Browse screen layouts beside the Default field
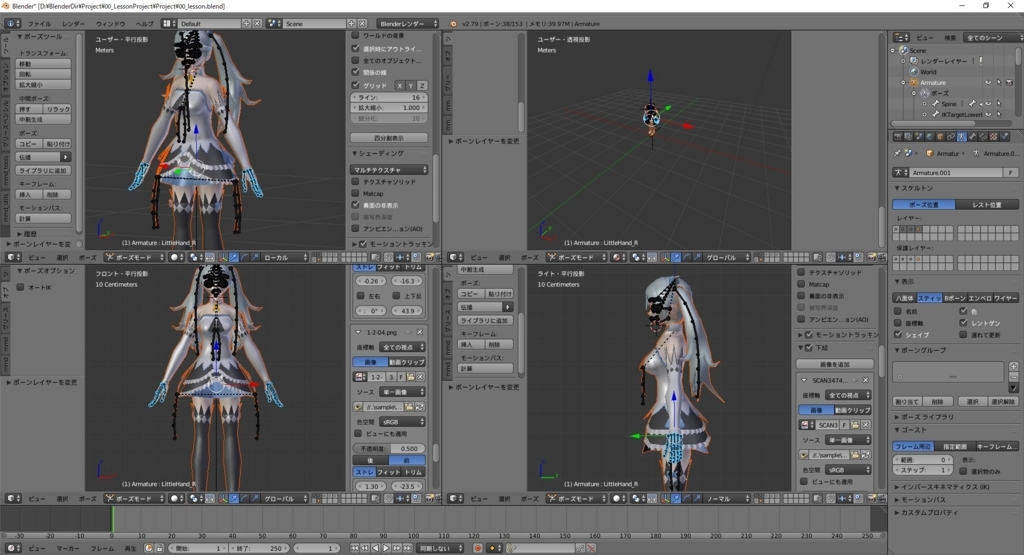 (x=168, y=24)
